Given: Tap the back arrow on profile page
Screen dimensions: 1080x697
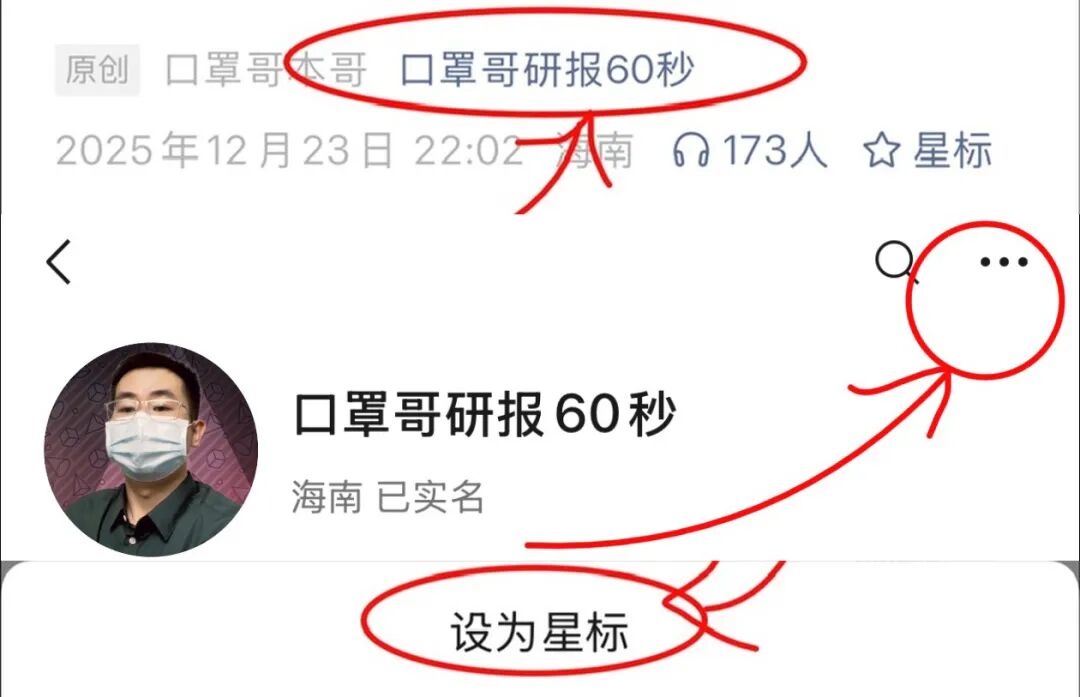Looking at the screenshot, I should click(x=59, y=262).
